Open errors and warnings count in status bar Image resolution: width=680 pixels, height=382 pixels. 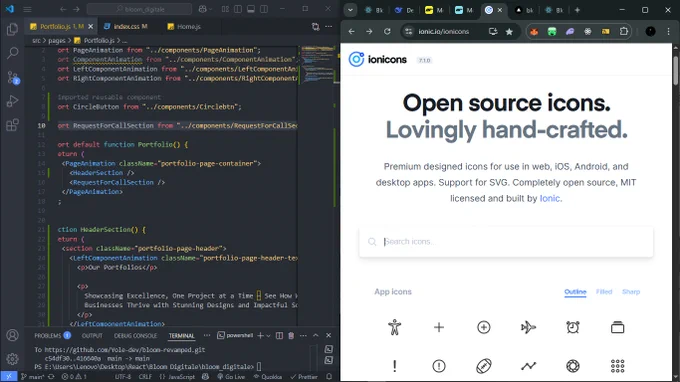point(74,377)
